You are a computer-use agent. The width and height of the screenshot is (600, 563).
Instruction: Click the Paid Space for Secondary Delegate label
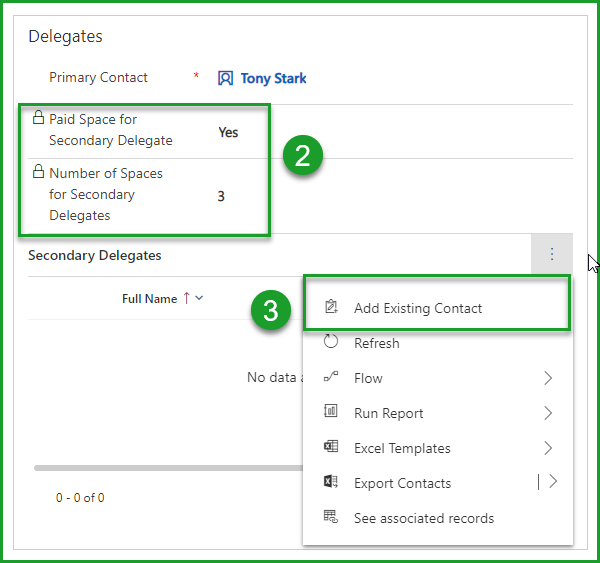[111, 130]
